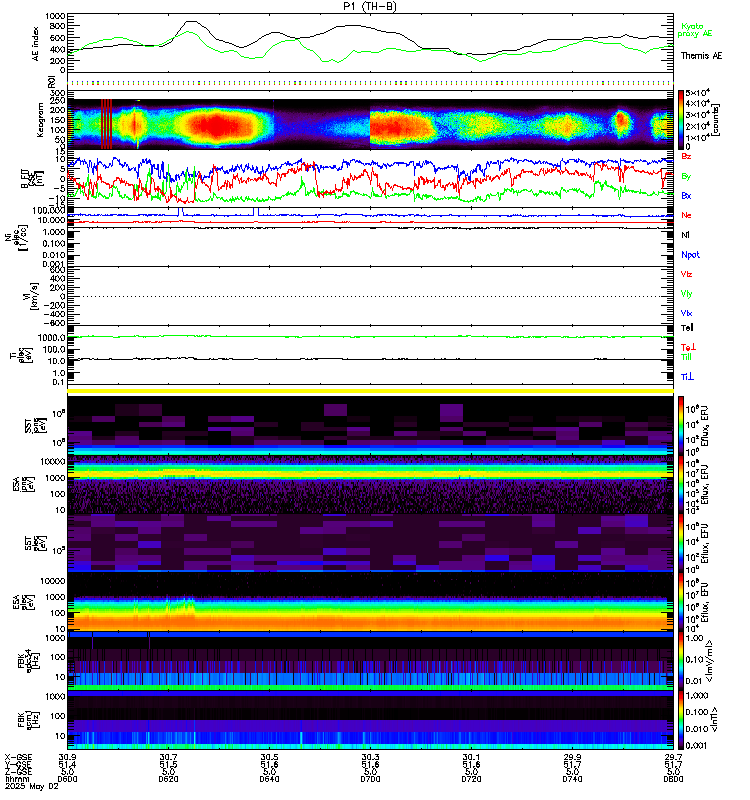
Task: Click the "ESA elec [eV]" axis label
Action: [24, 602]
